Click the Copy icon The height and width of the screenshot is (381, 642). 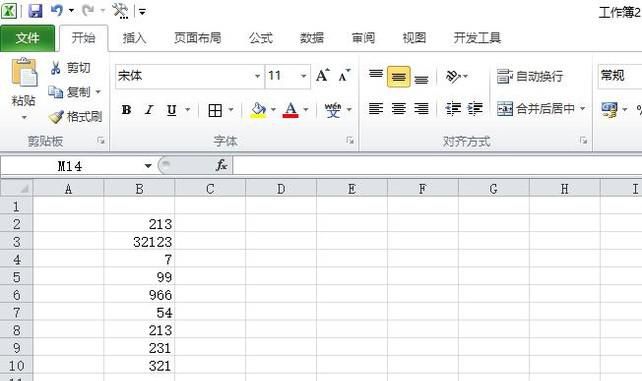tap(56, 92)
